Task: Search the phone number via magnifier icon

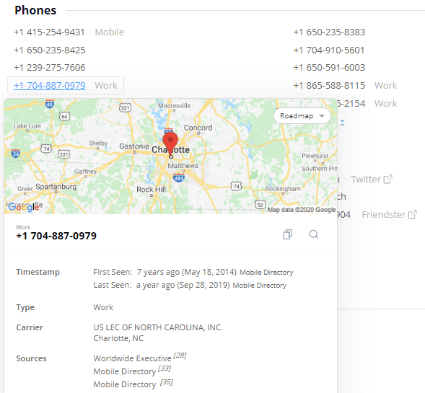Action: pyautogui.click(x=313, y=234)
